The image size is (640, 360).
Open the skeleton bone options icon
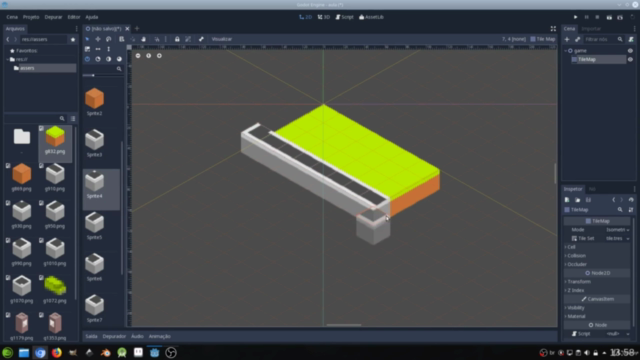(201, 39)
